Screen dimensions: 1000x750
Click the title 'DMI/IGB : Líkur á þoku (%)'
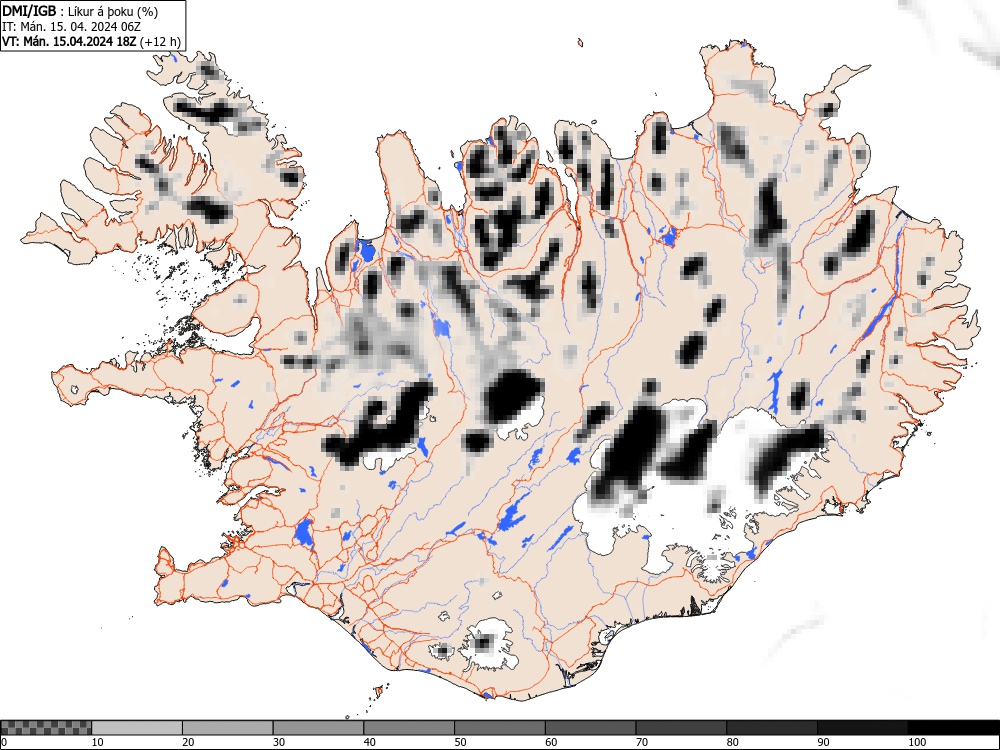tap(80, 11)
